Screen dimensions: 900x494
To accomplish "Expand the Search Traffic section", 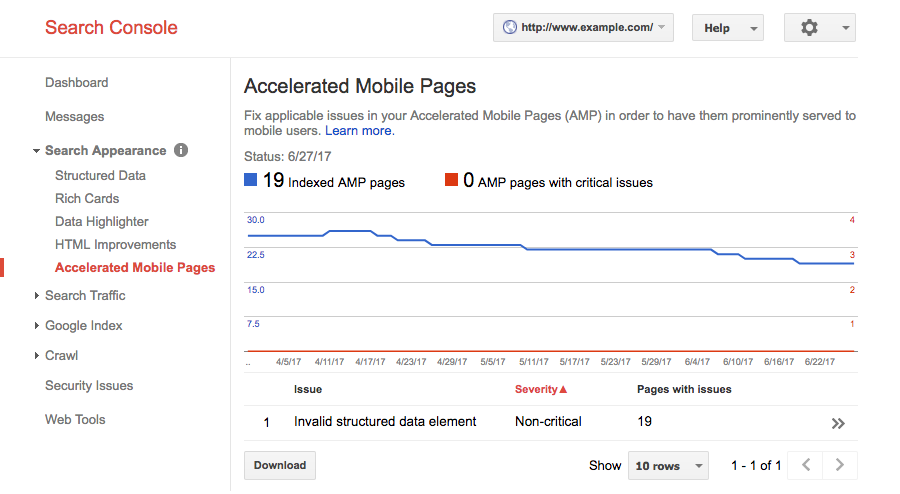I will click(36, 295).
